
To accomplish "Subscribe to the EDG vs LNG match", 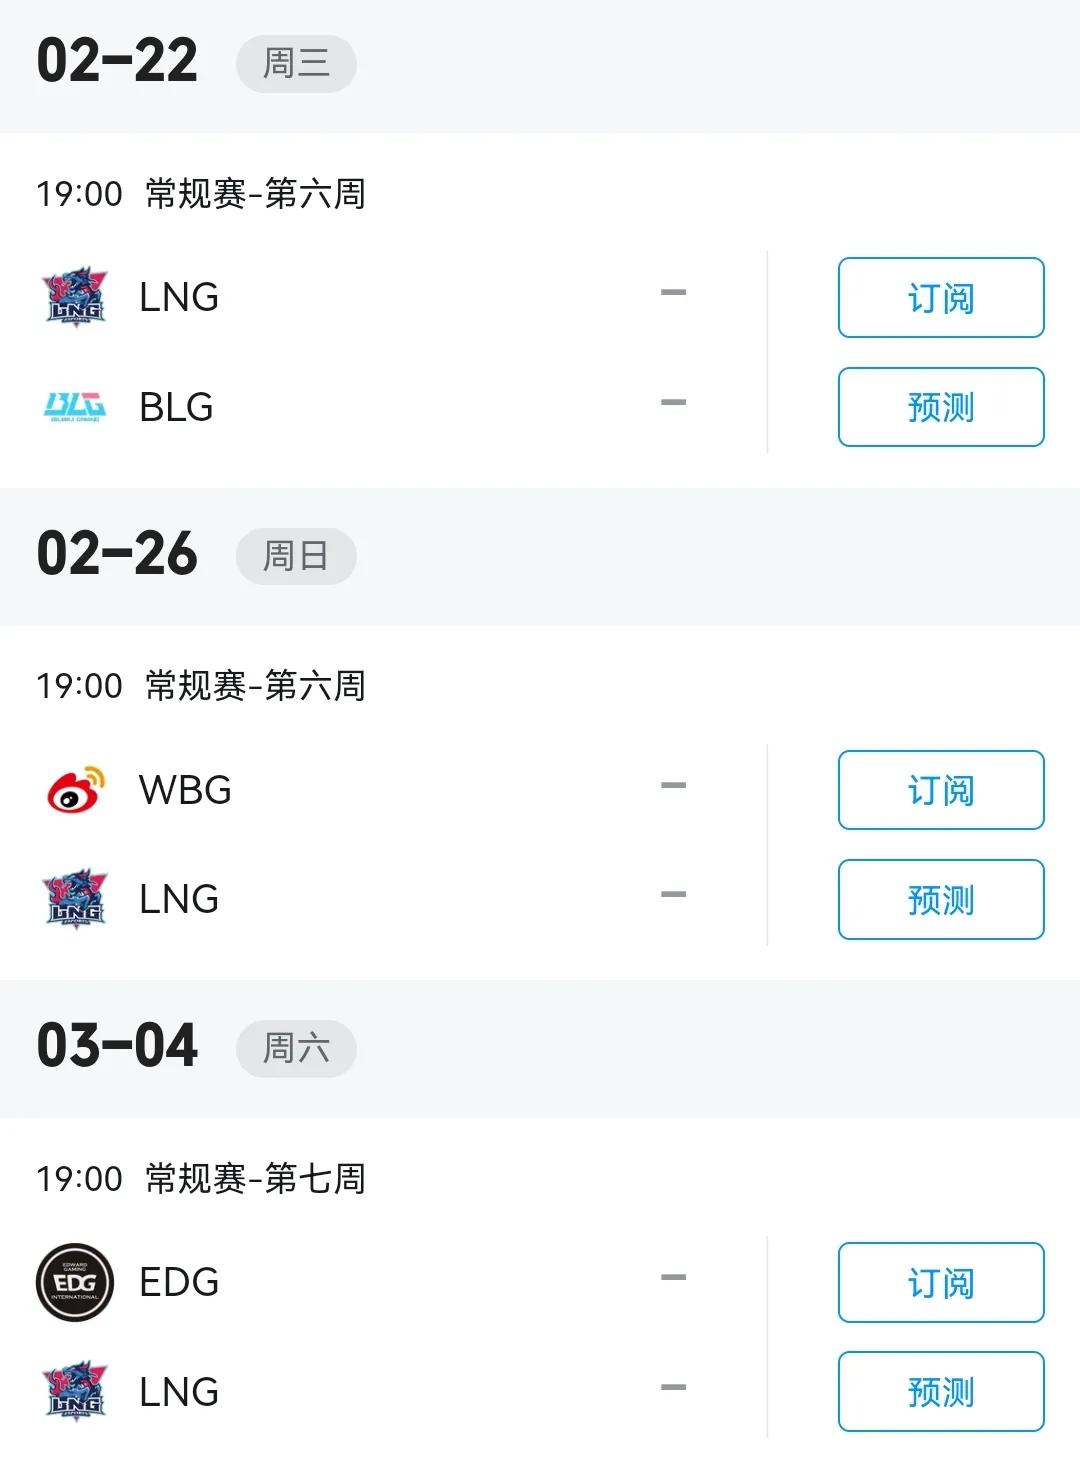I will [940, 1283].
